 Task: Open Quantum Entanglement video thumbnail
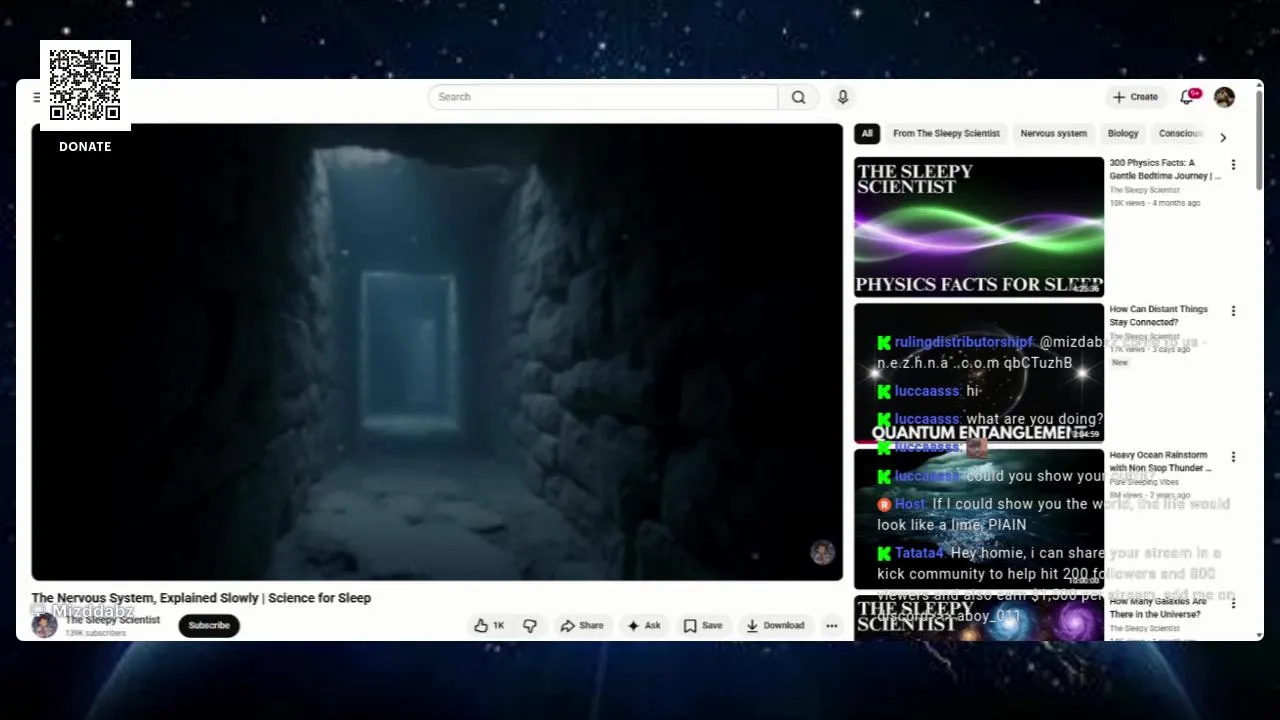979,373
